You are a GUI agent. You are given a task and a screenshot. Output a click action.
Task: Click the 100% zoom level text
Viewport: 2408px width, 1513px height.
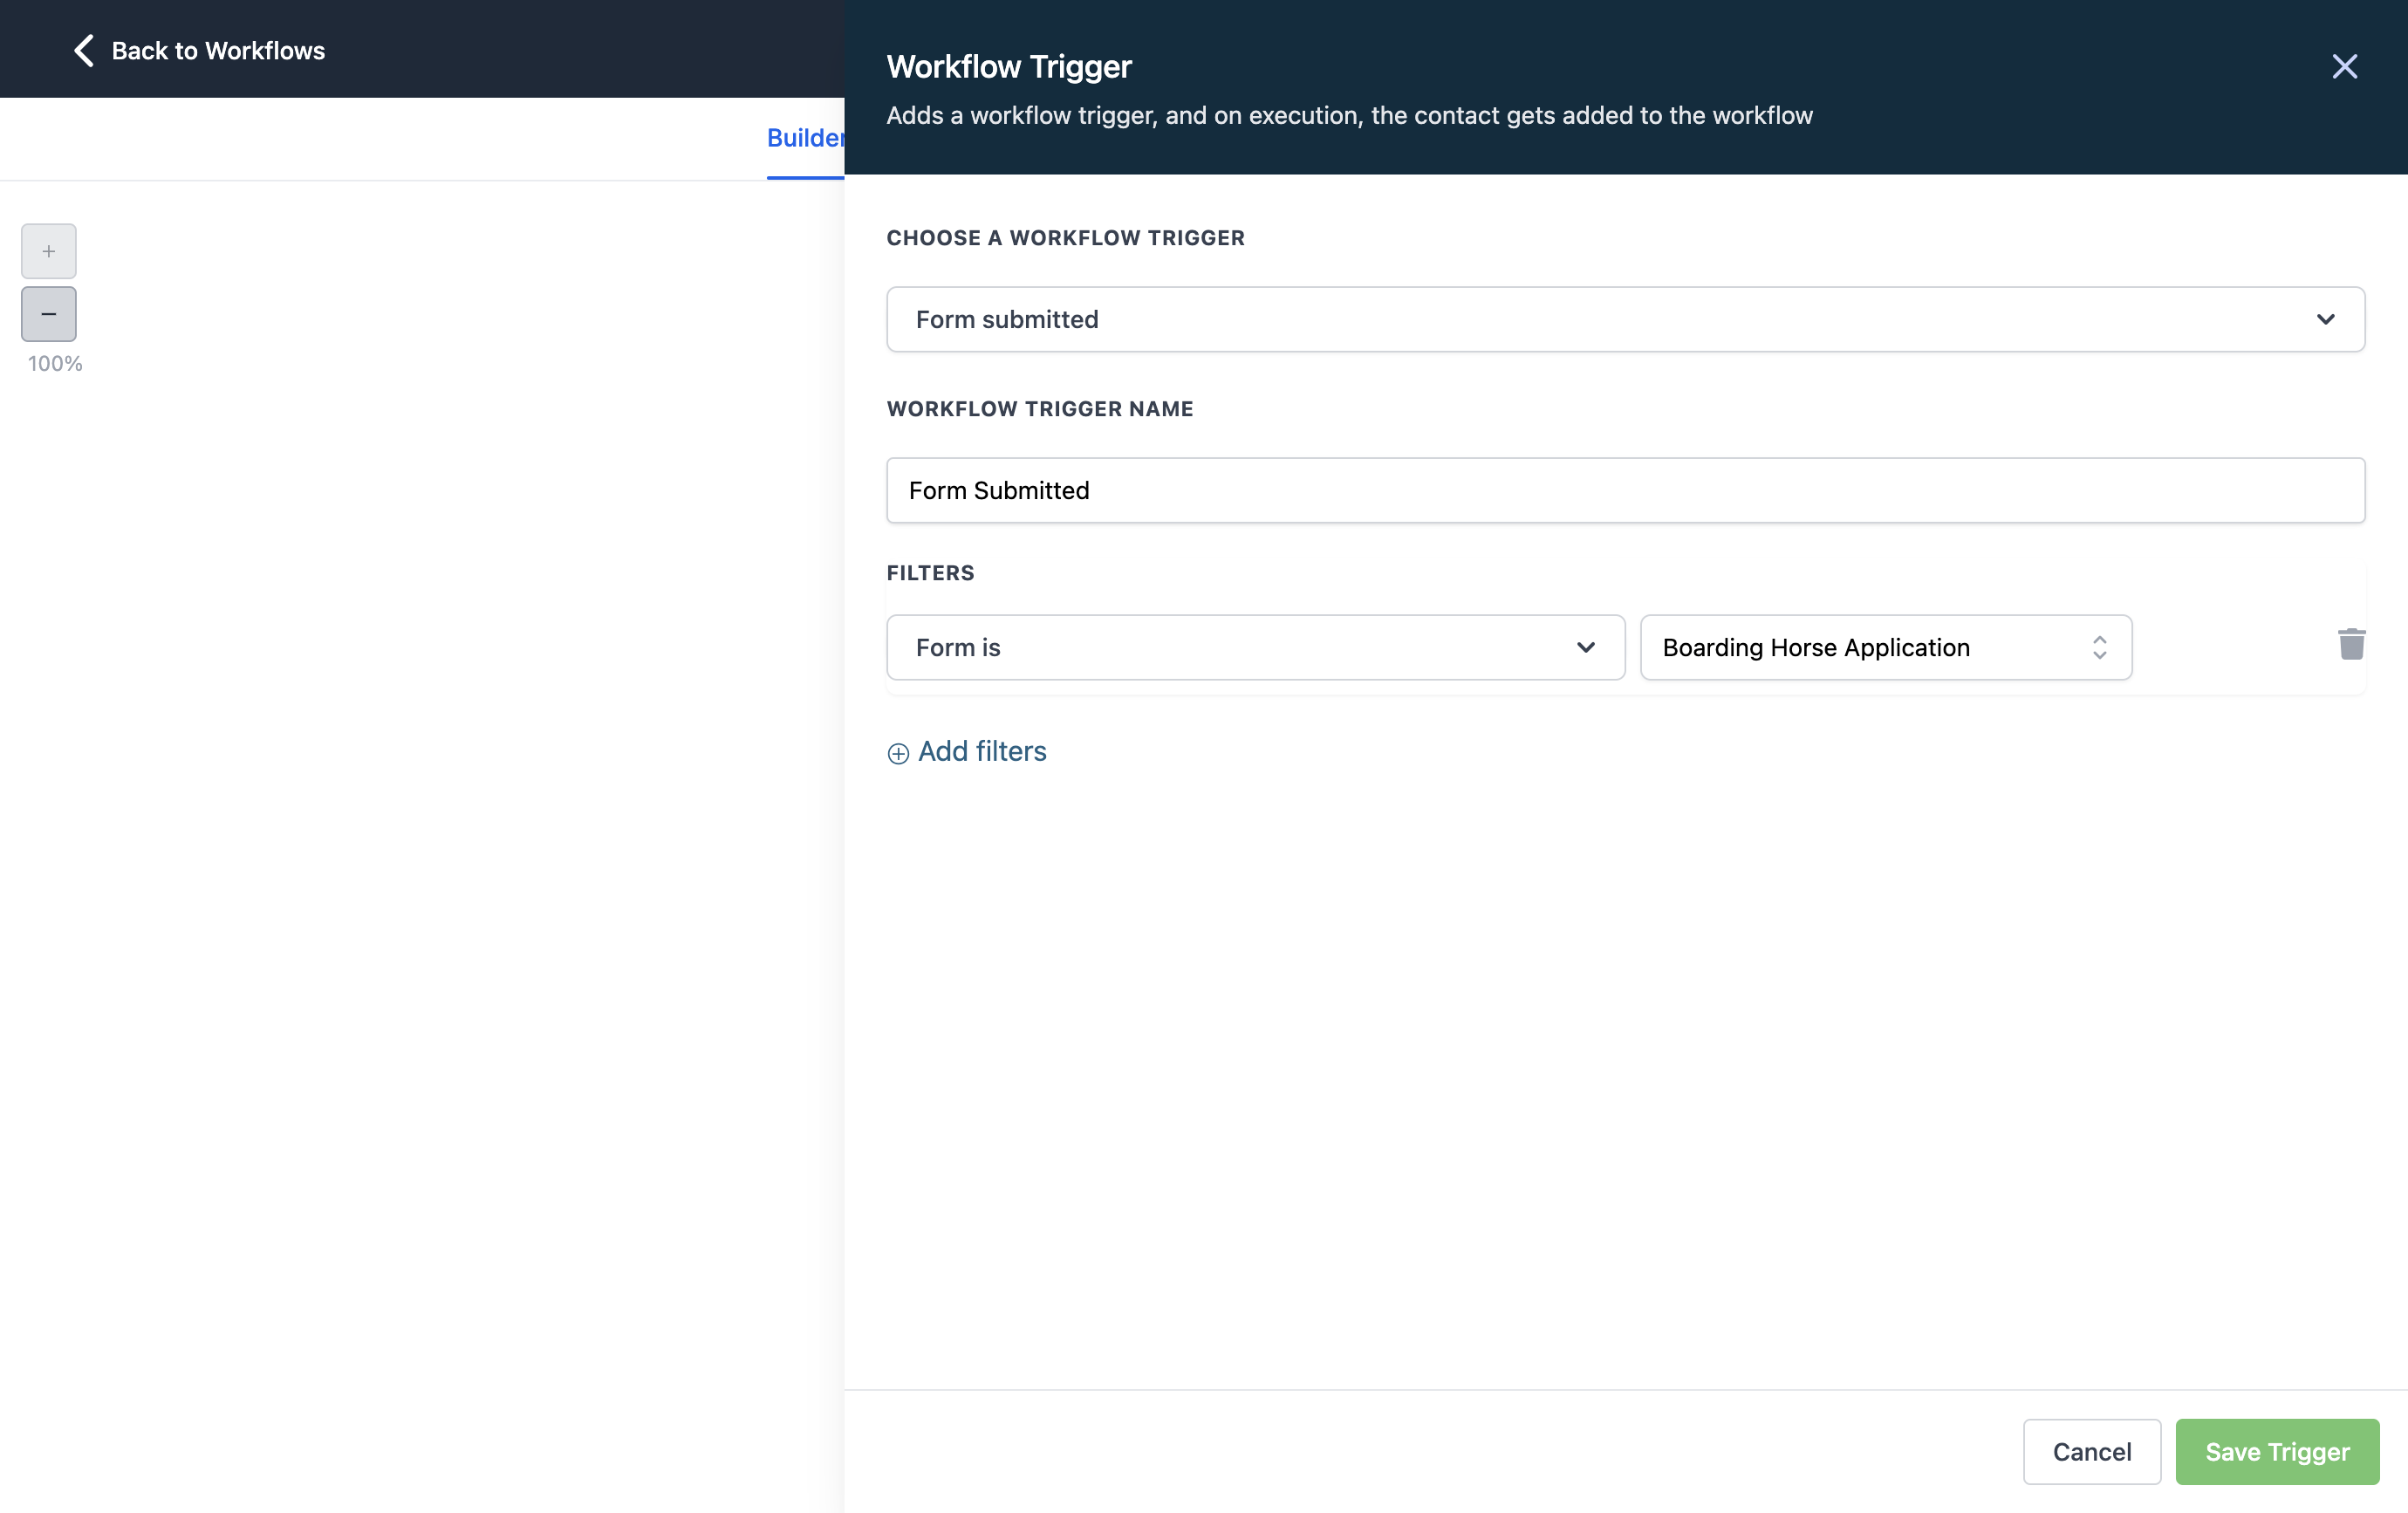pos(55,364)
